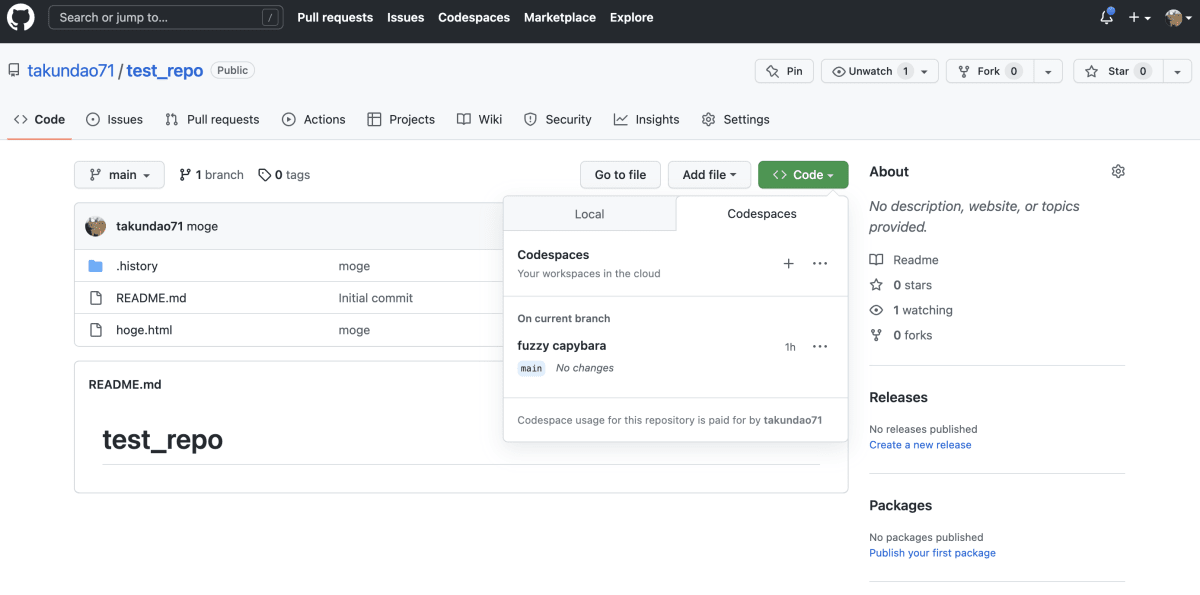Open Pull requests in top navigation

[335, 17]
